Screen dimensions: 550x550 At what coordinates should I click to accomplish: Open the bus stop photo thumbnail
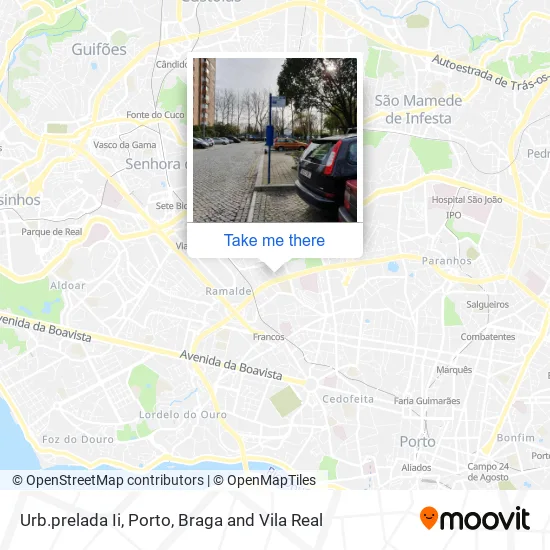275,140
